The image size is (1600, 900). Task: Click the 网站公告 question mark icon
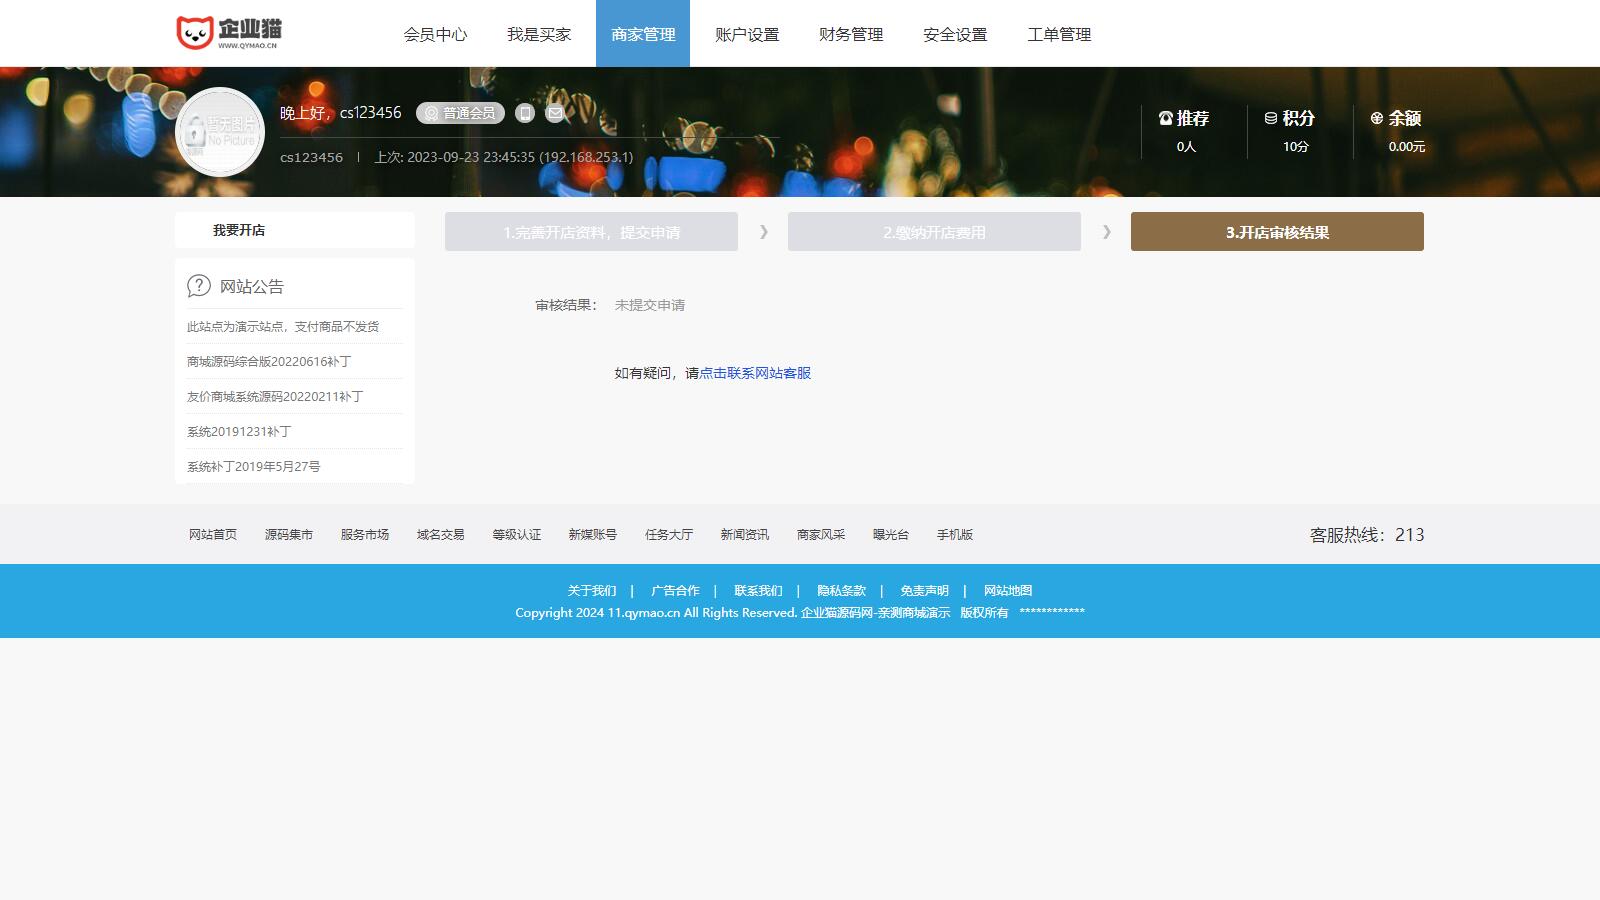pos(199,286)
